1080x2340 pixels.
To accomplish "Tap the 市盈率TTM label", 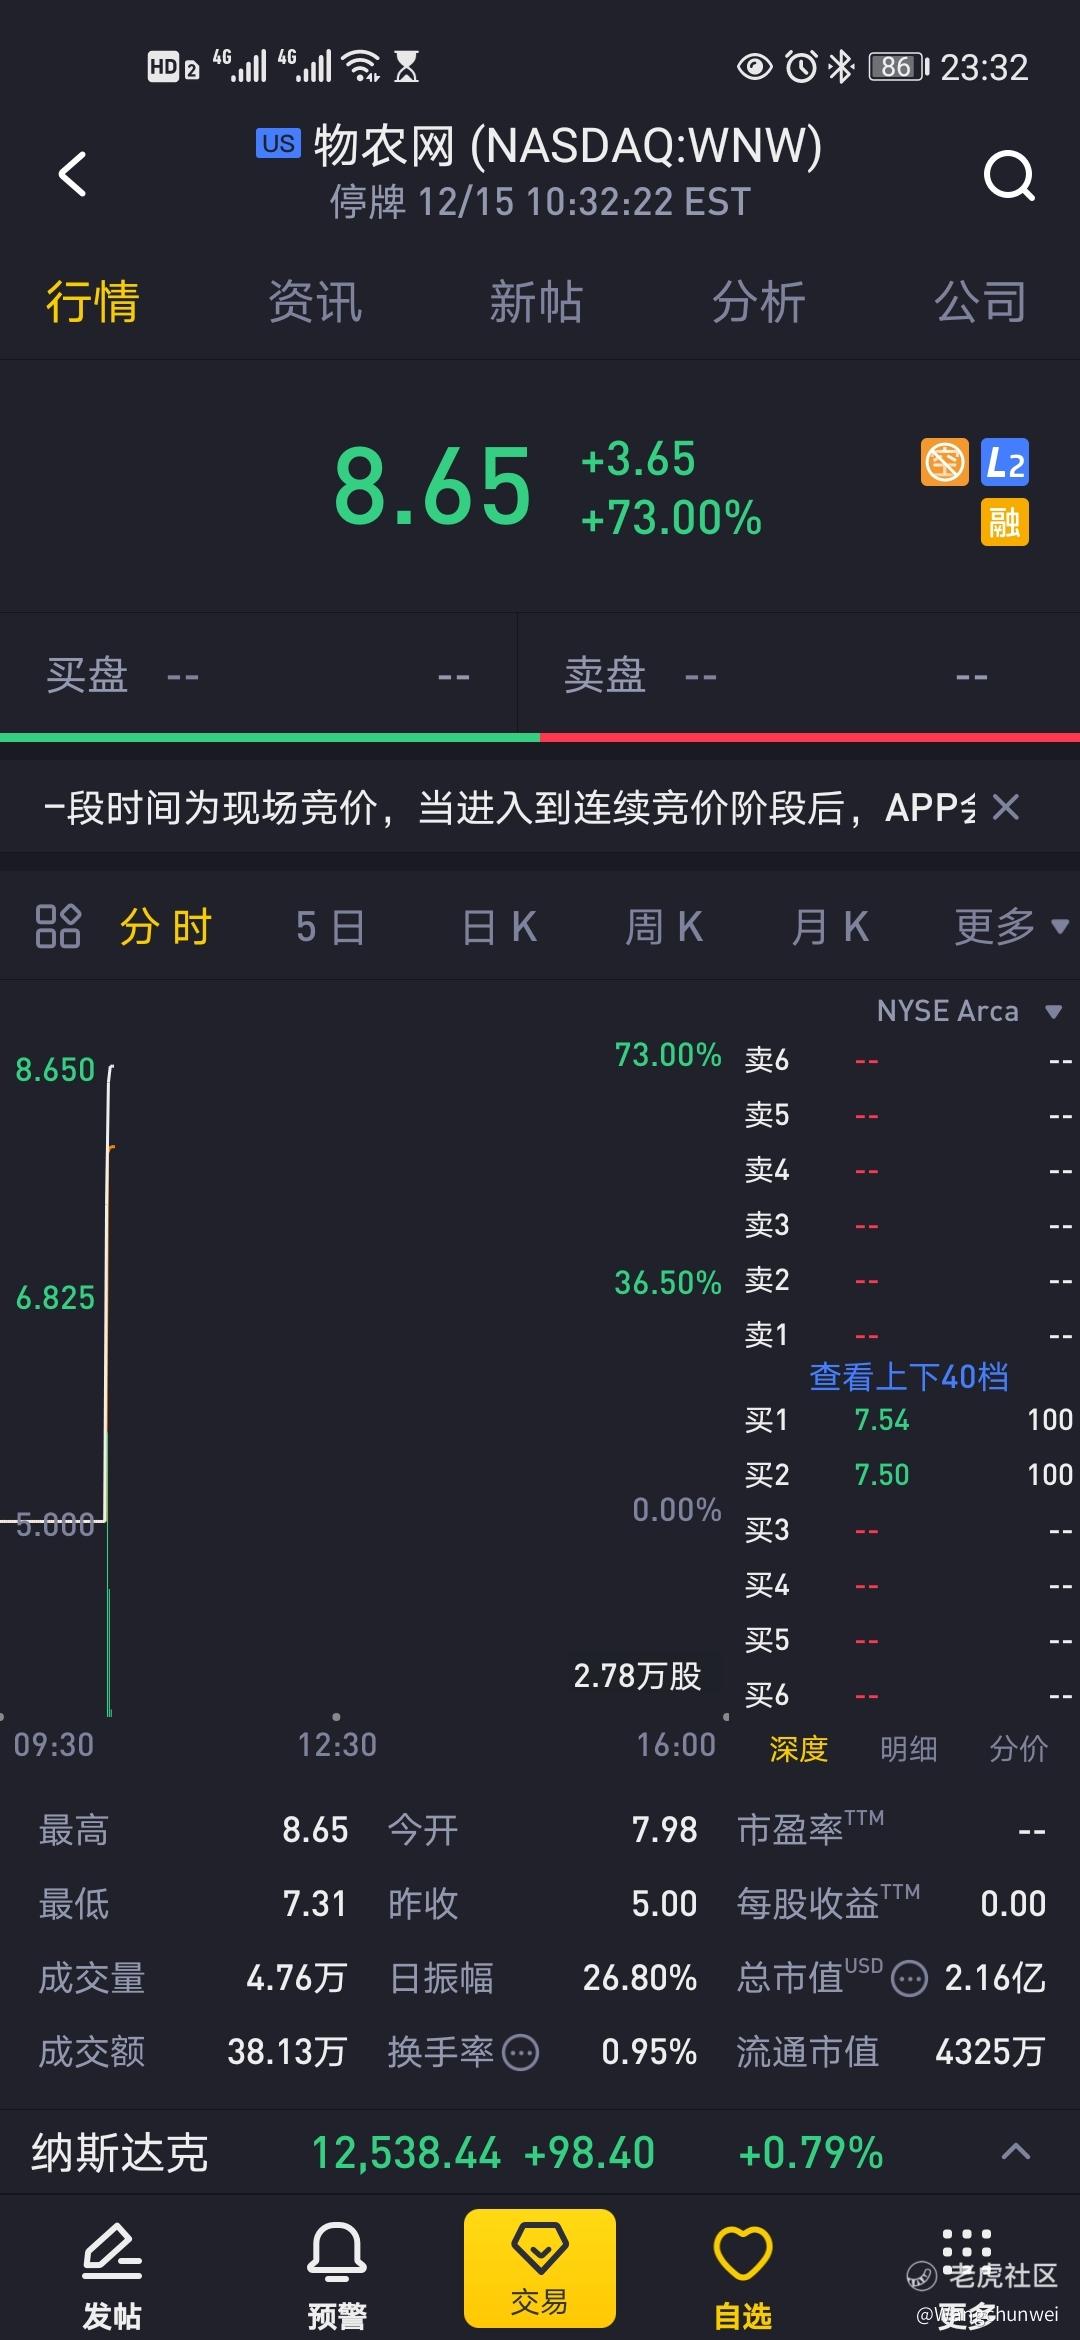I will coord(811,1828).
